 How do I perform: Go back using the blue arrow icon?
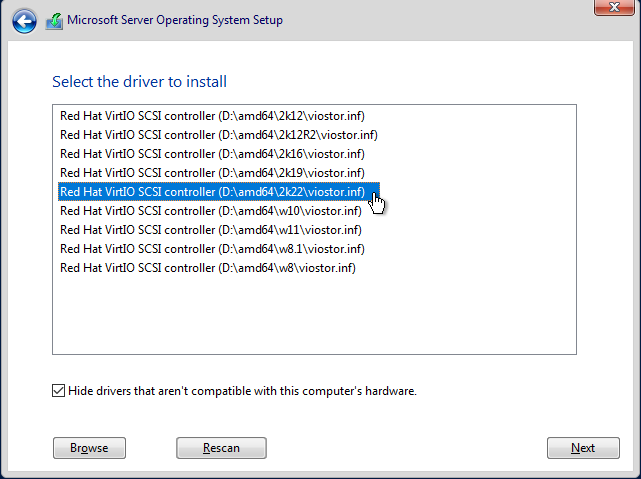point(24,21)
